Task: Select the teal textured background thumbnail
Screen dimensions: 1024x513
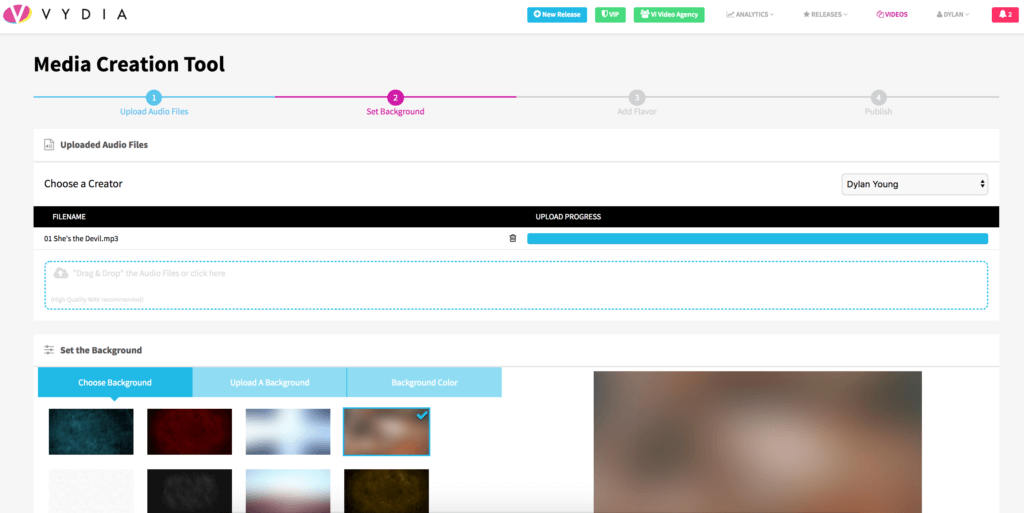Action: tap(91, 431)
